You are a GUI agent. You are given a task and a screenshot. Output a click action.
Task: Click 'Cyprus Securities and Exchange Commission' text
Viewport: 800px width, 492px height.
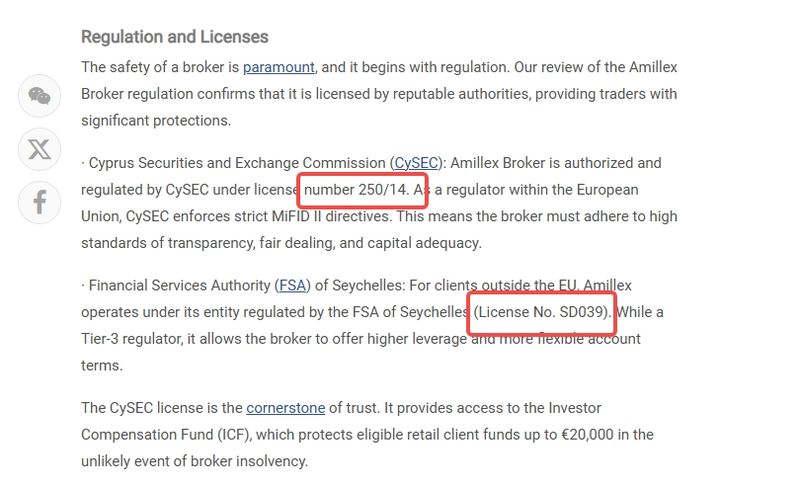click(x=237, y=163)
